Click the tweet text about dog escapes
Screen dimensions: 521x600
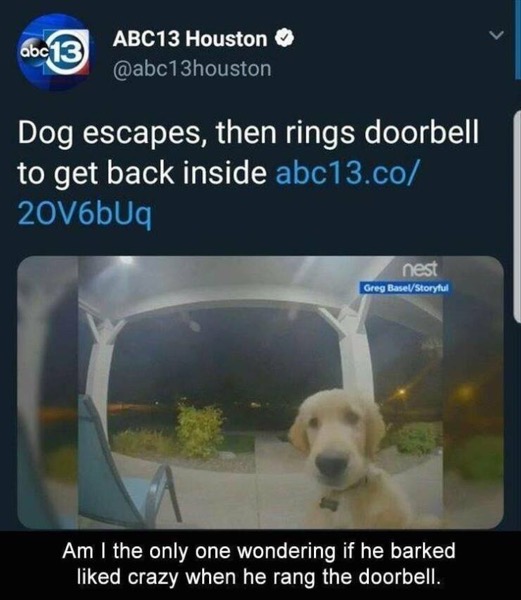pyautogui.click(x=248, y=153)
